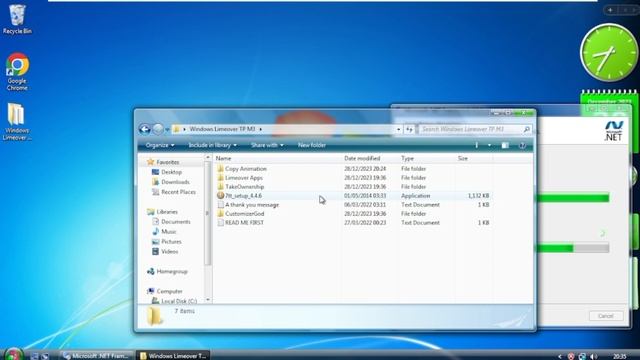Click the Start orb on taskbar
Screen dimensions: 640x360
13,354
